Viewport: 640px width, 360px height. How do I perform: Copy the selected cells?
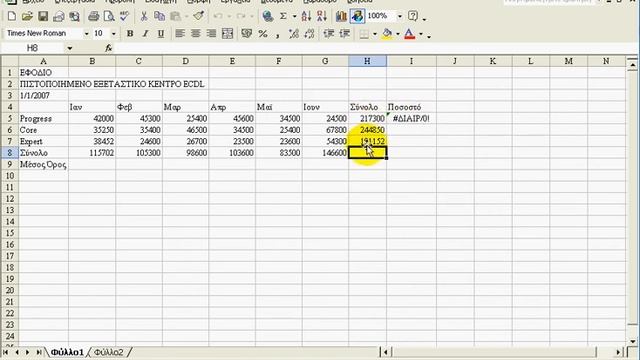(160, 16)
